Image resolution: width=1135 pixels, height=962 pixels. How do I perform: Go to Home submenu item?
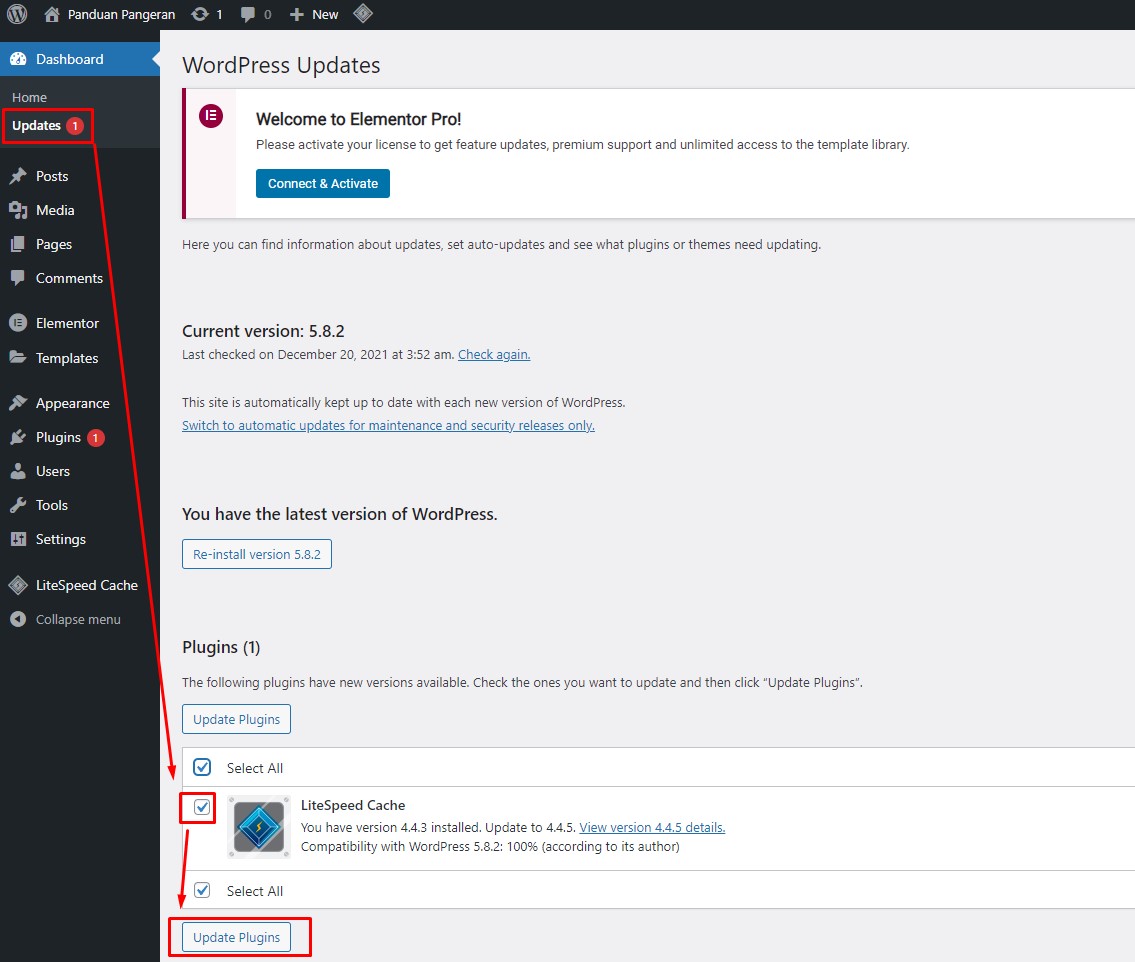(29, 97)
